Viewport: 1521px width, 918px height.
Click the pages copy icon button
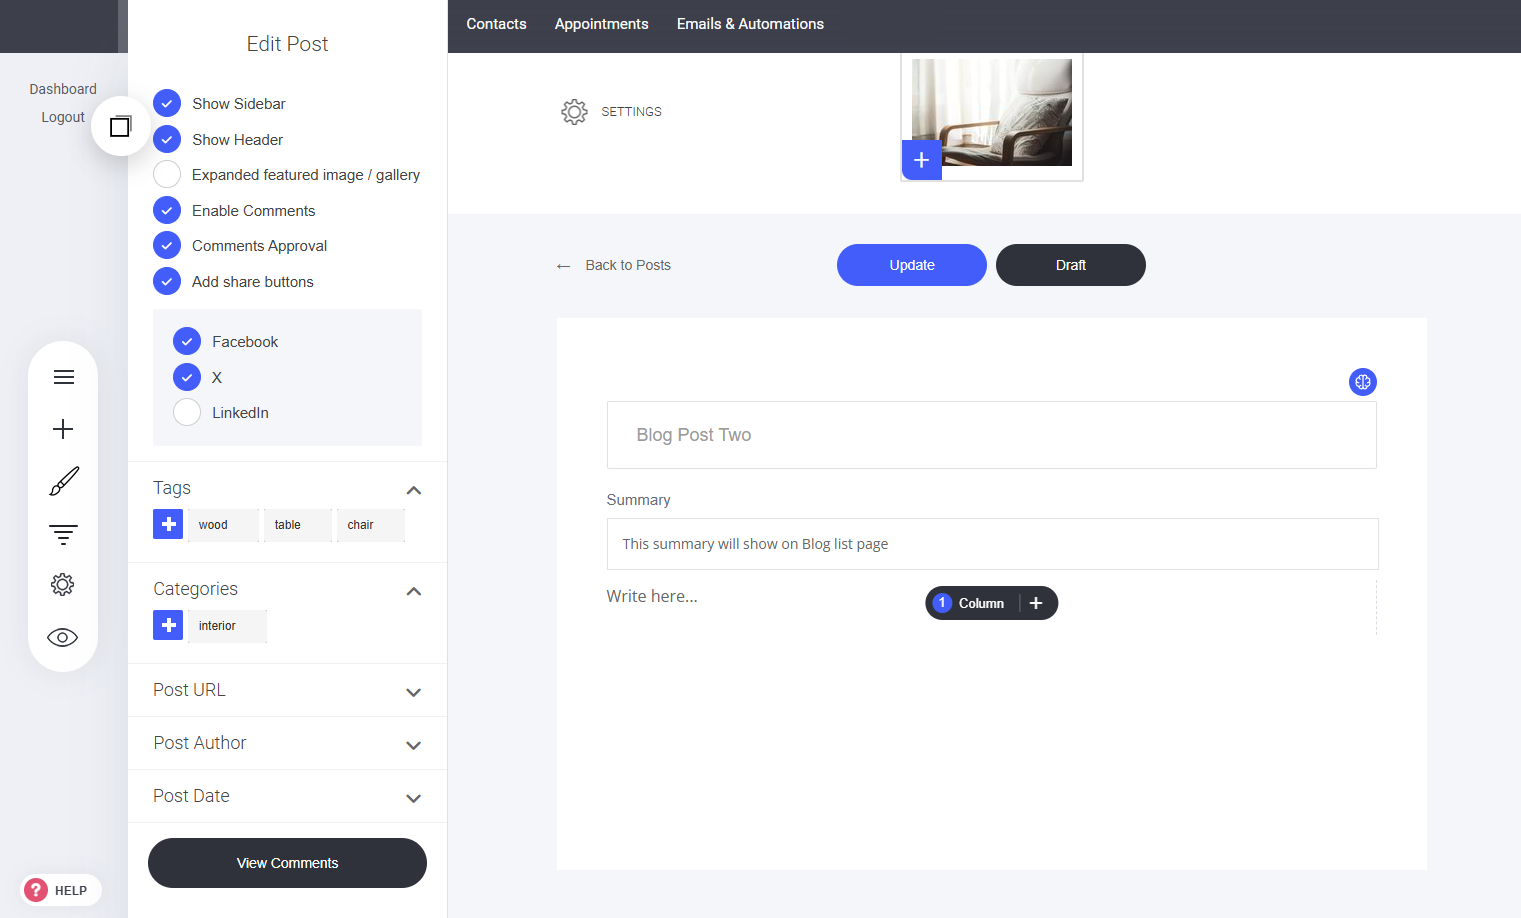(x=120, y=126)
